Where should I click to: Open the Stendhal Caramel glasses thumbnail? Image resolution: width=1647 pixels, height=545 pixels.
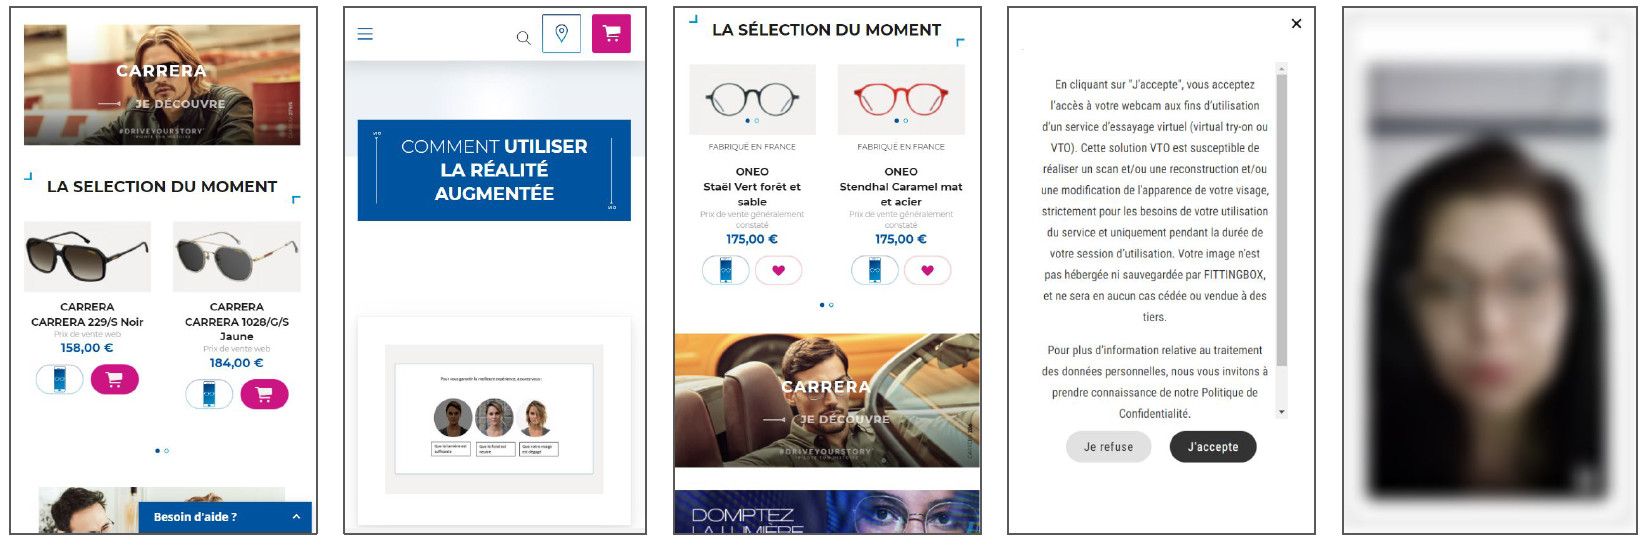pyautogui.click(x=901, y=100)
